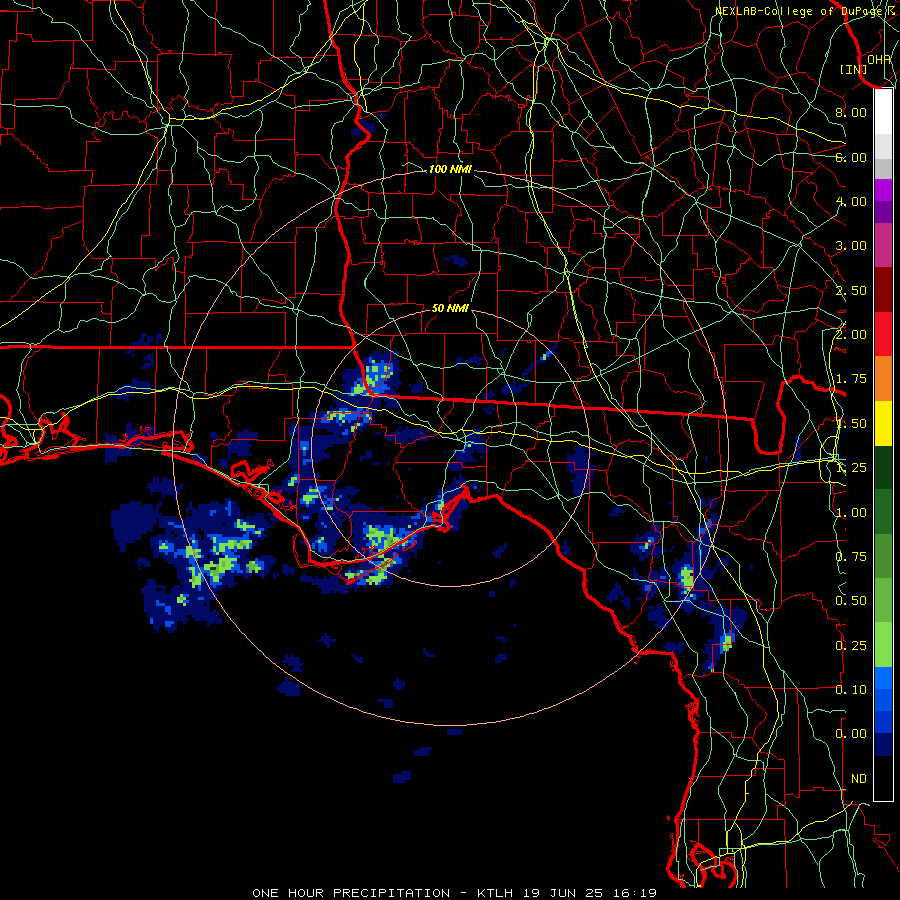900x900 pixels.
Task: Click the '2.00' legend value
Action: click(x=851, y=335)
